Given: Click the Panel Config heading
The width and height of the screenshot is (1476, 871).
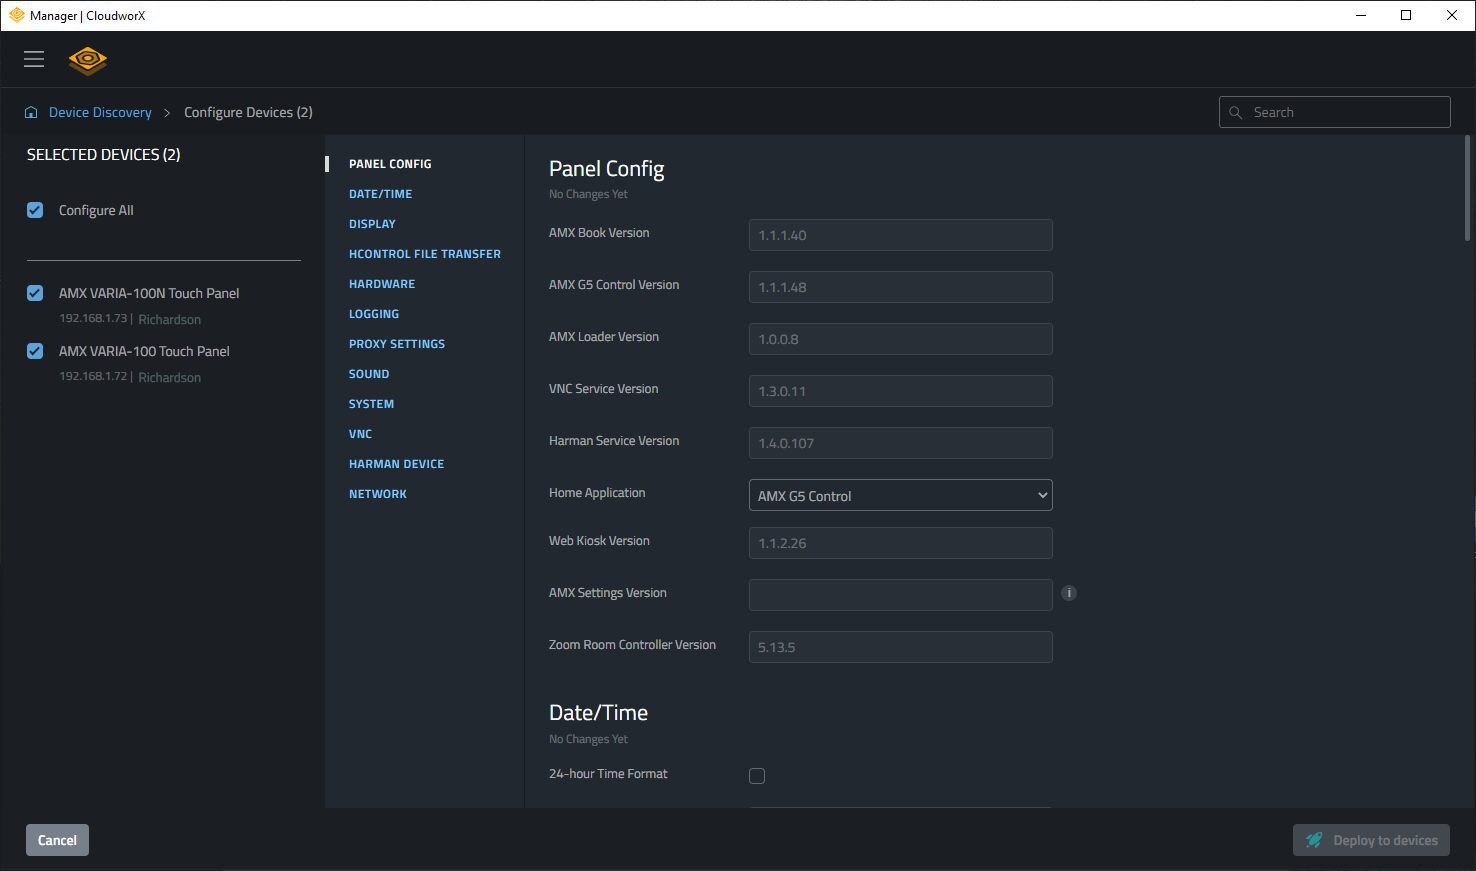Looking at the screenshot, I should [606, 169].
